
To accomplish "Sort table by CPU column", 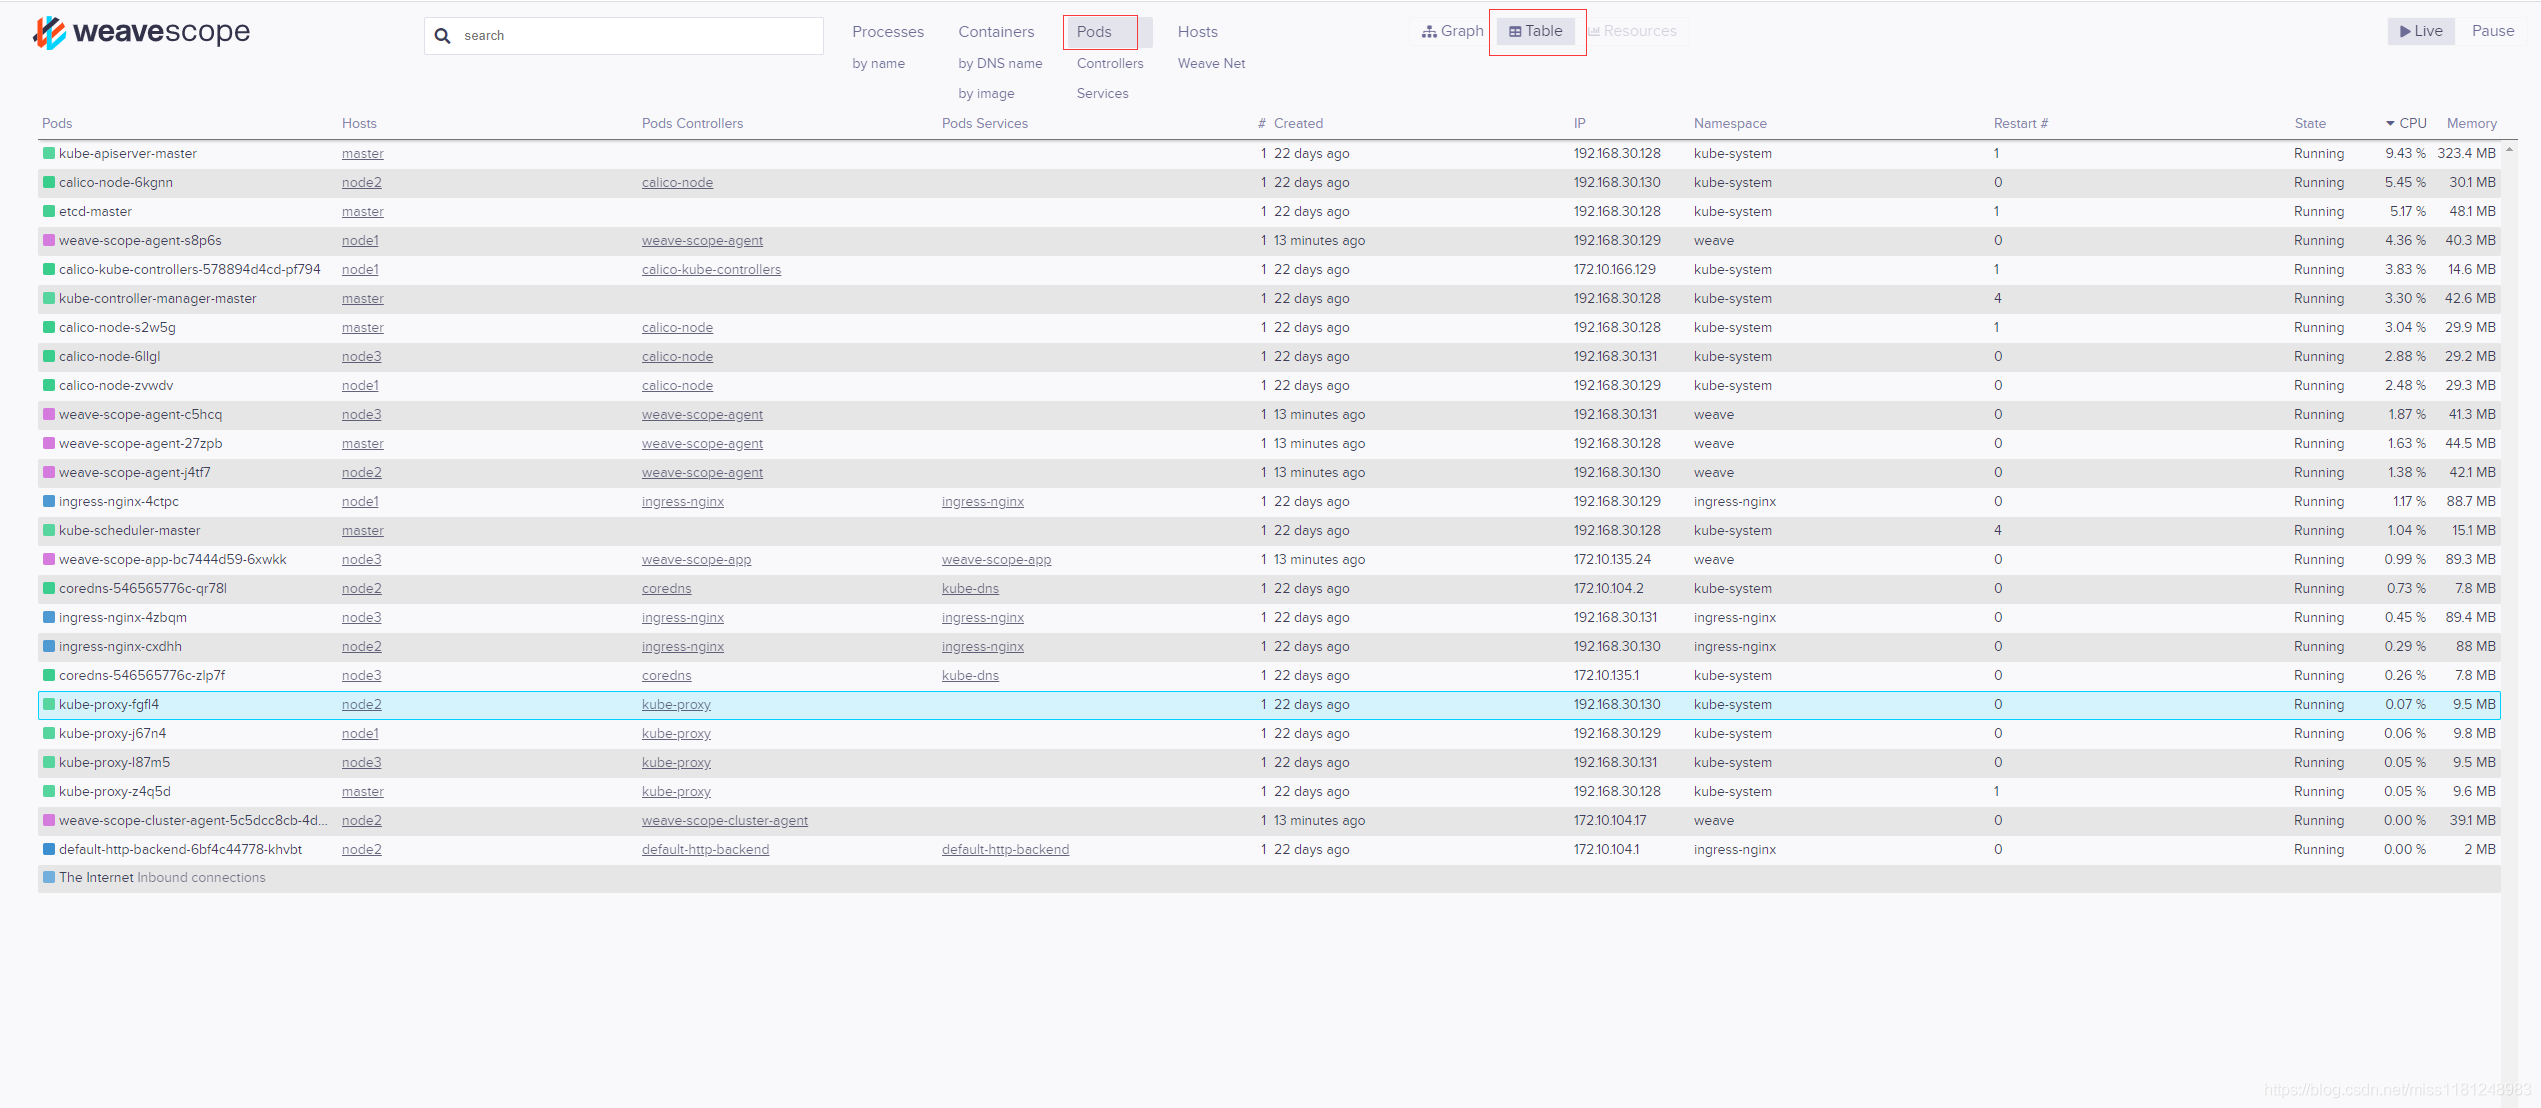I will click(x=2412, y=123).
